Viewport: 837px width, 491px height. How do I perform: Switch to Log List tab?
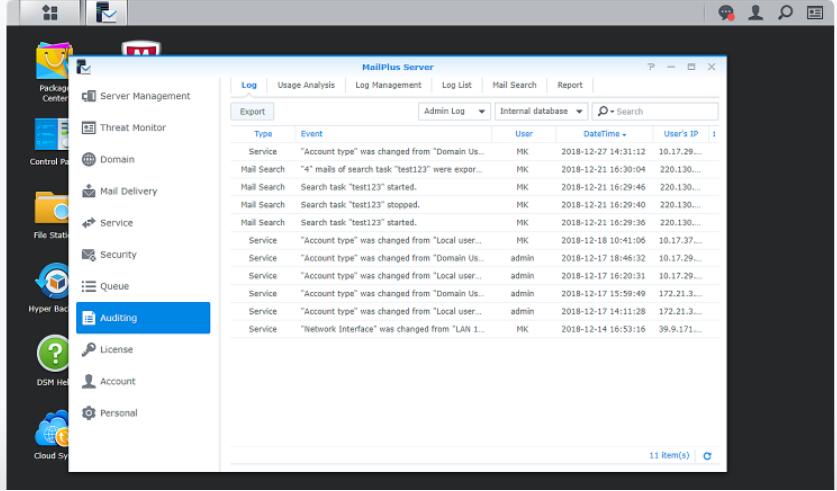[456, 85]
